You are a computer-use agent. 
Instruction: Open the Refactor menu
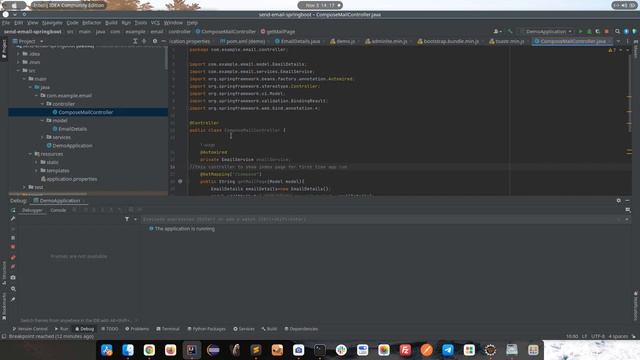(91, 23)
